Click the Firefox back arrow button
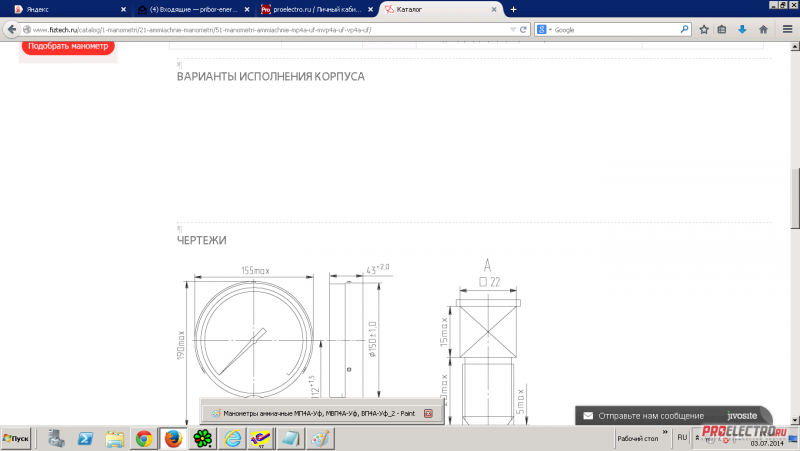Screen dimensions: 800x451 (13, 30)
